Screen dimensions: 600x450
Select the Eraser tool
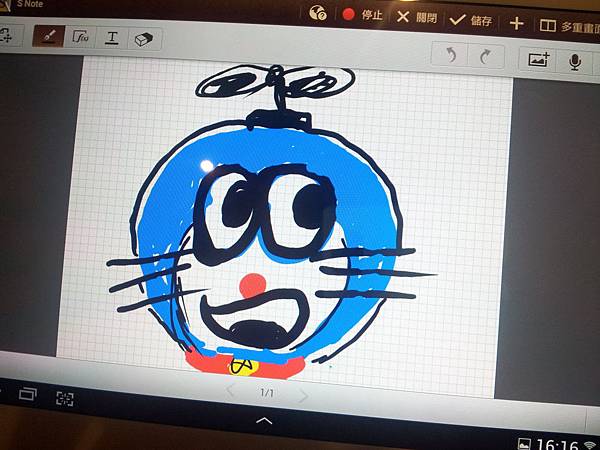144,39
